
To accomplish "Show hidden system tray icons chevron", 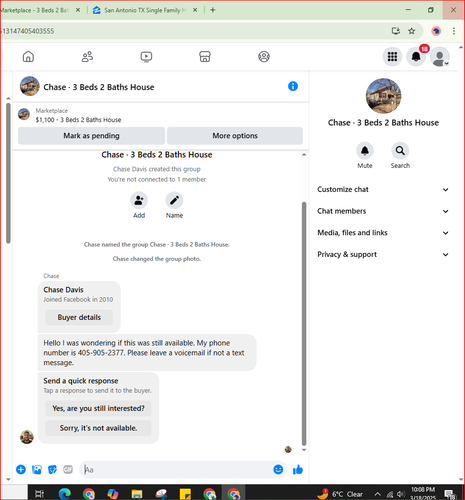I will tap(377, 494).
